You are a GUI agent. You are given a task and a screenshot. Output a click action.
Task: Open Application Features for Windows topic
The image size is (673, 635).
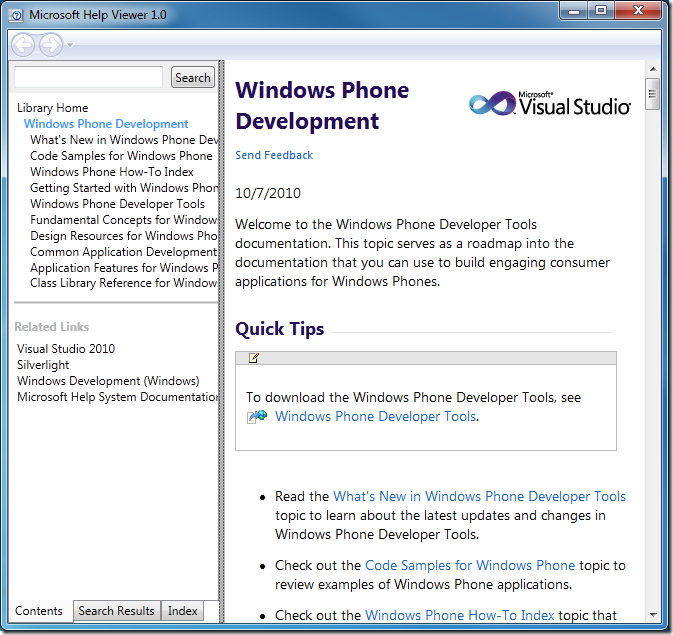(x=124, y=267)
